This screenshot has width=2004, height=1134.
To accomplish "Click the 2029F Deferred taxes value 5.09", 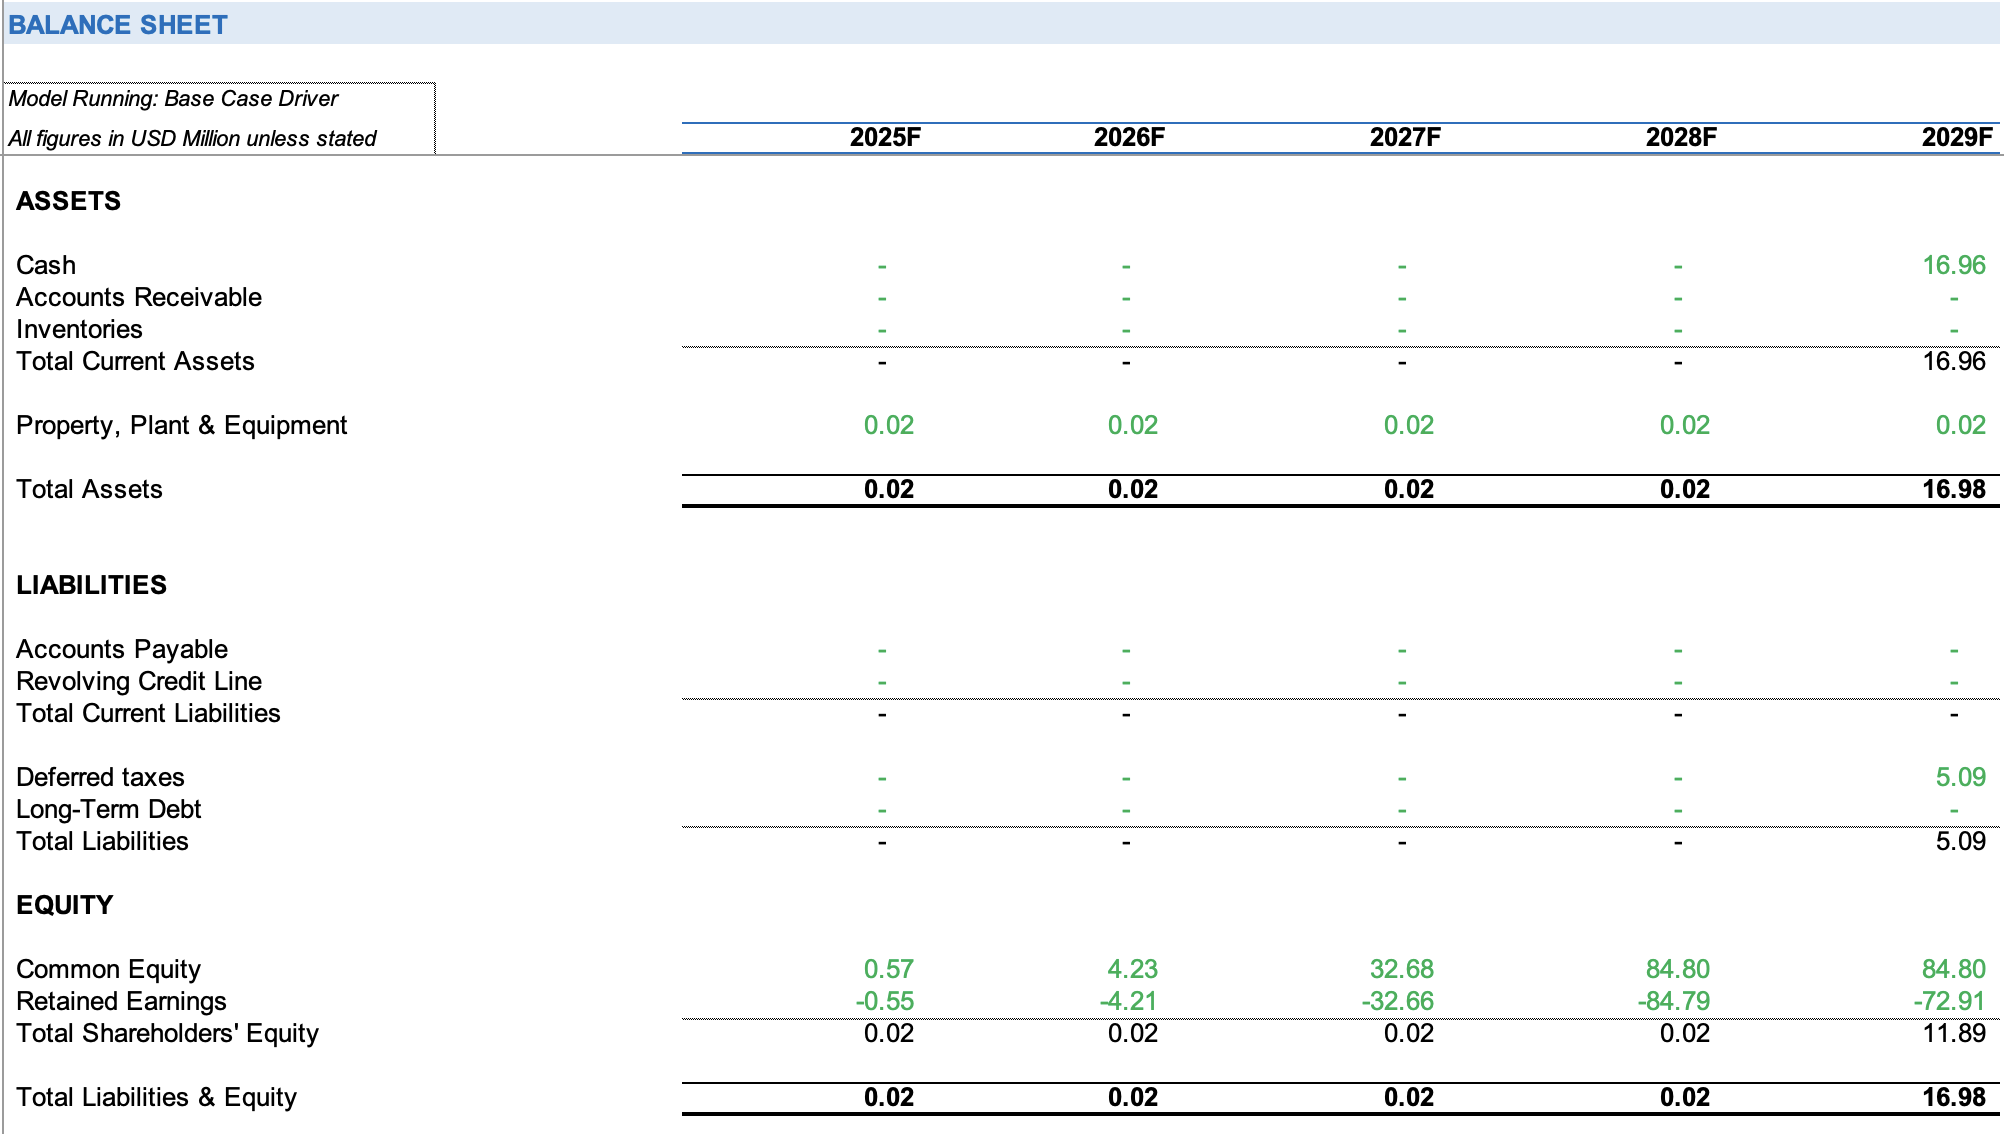I will (1960, 777).
